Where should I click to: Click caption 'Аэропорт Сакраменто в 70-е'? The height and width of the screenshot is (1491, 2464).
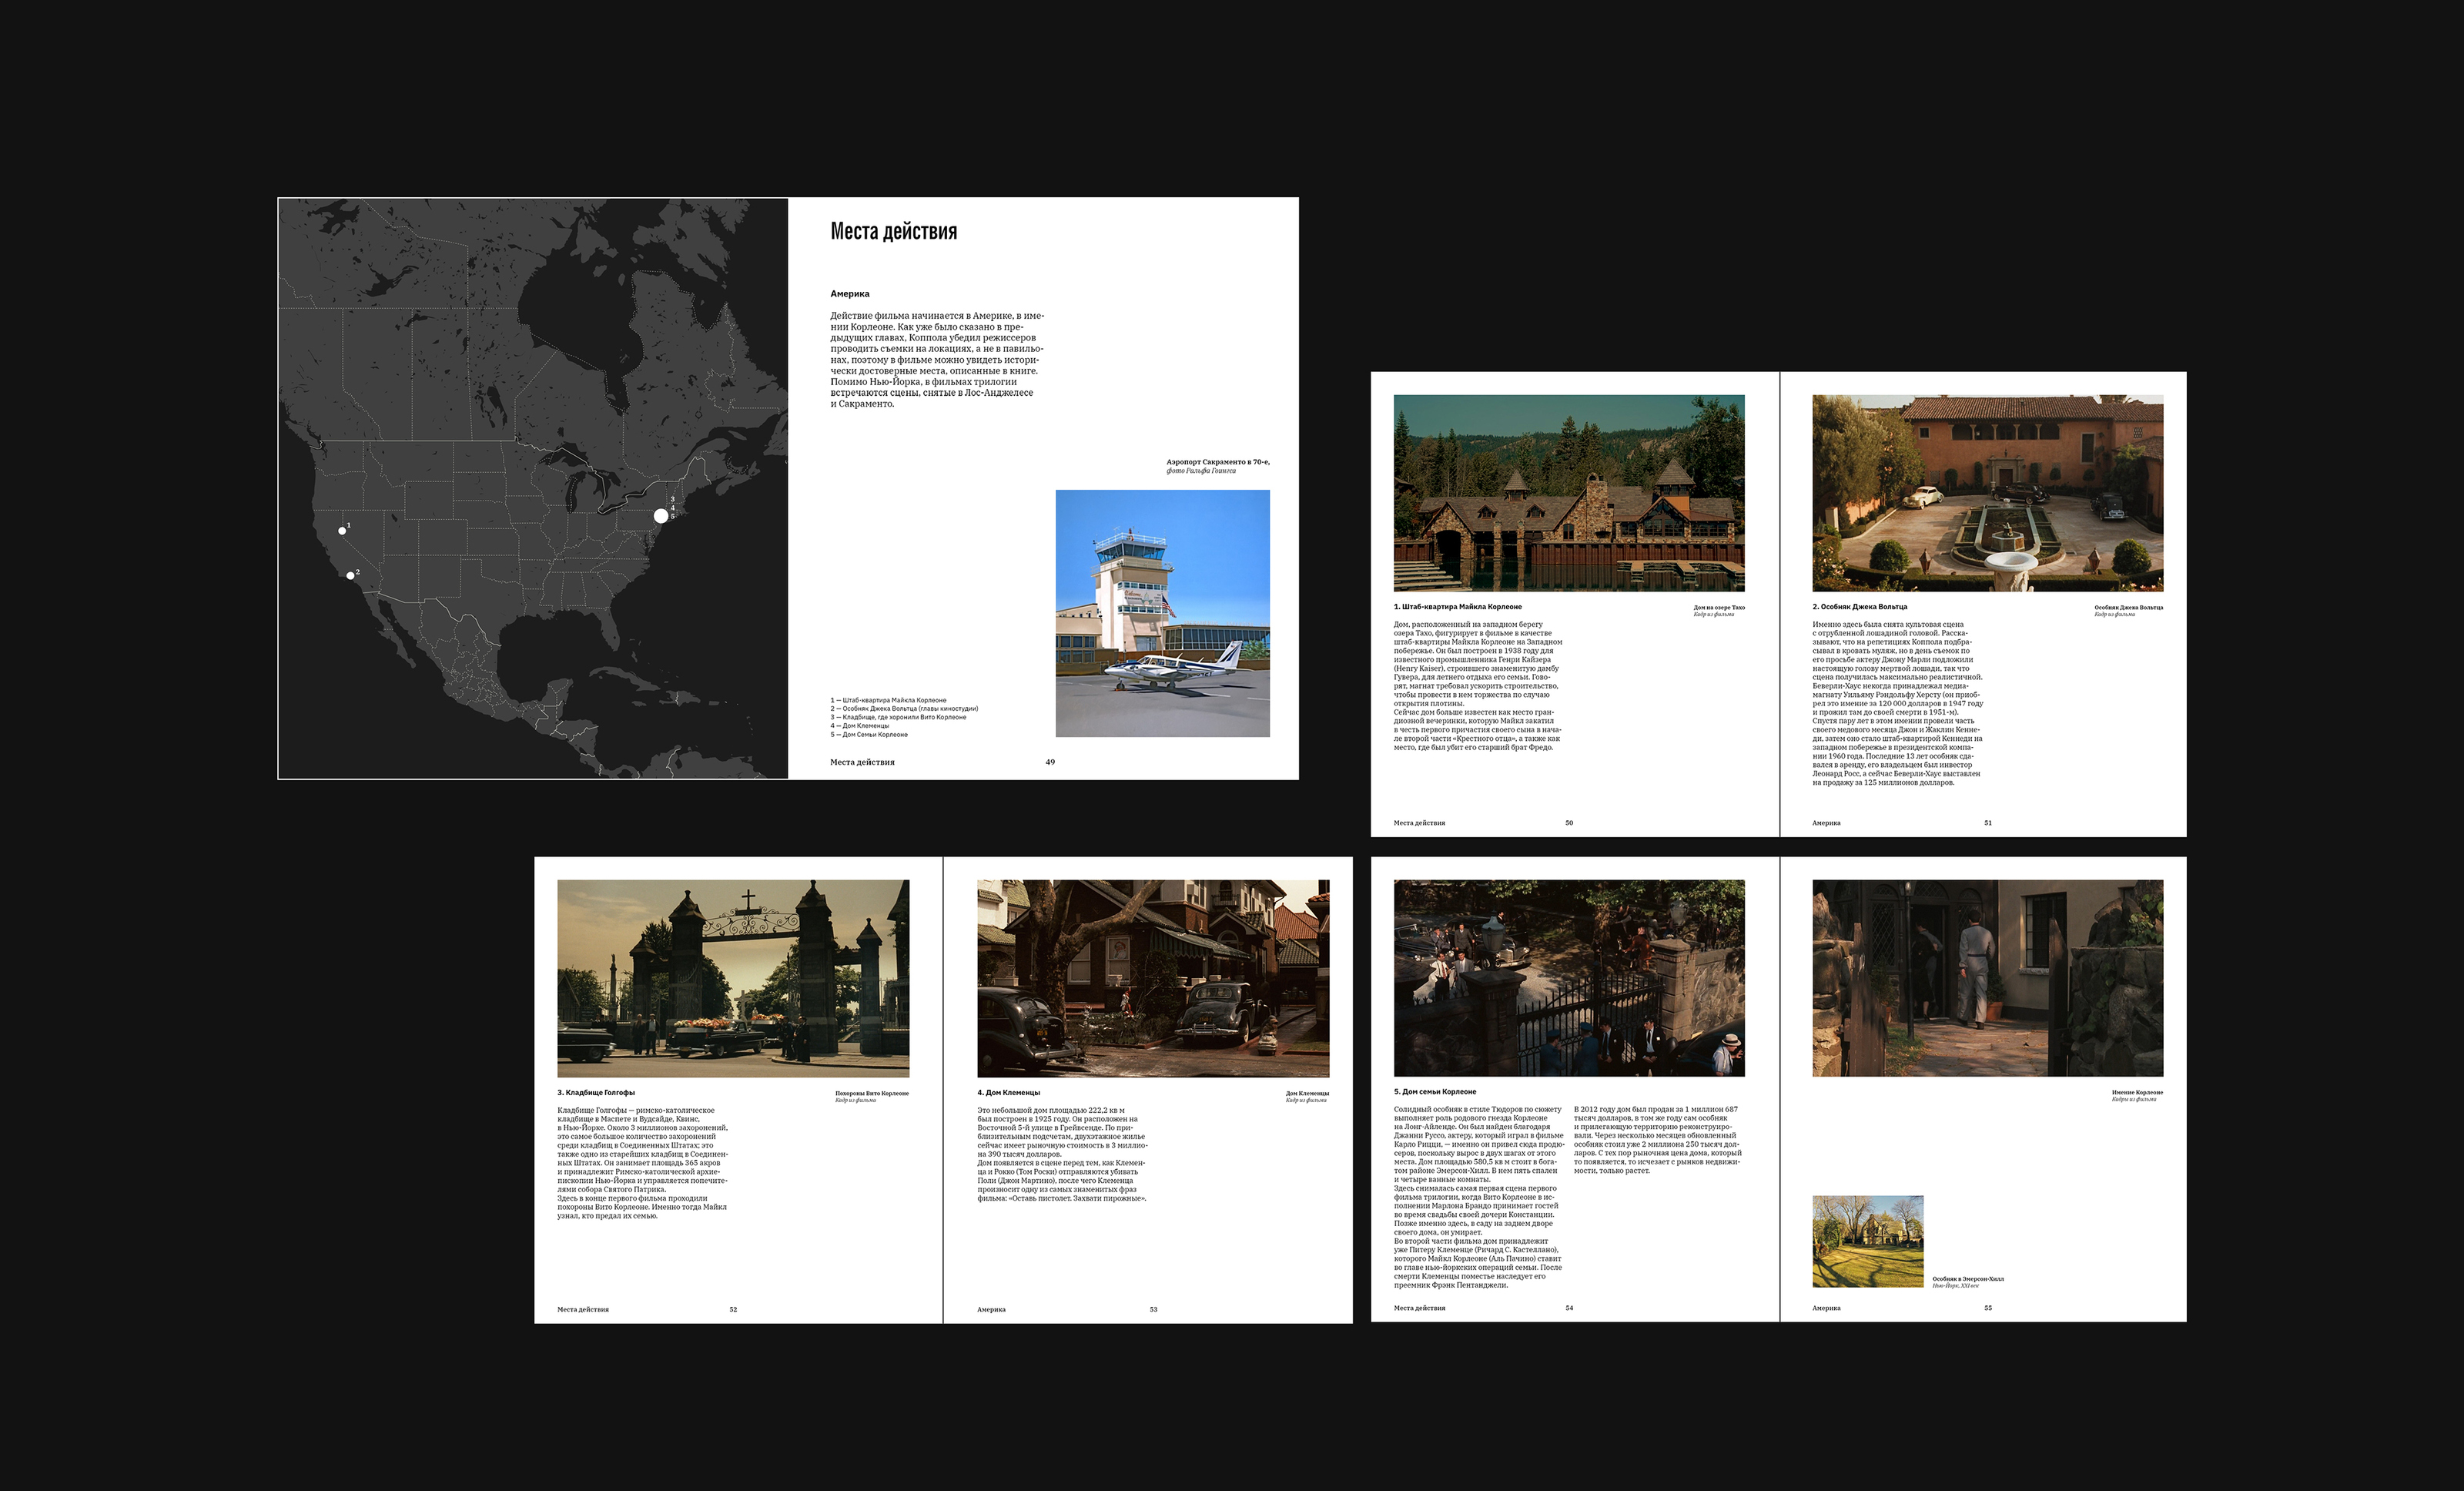[x=1217, y=462]
